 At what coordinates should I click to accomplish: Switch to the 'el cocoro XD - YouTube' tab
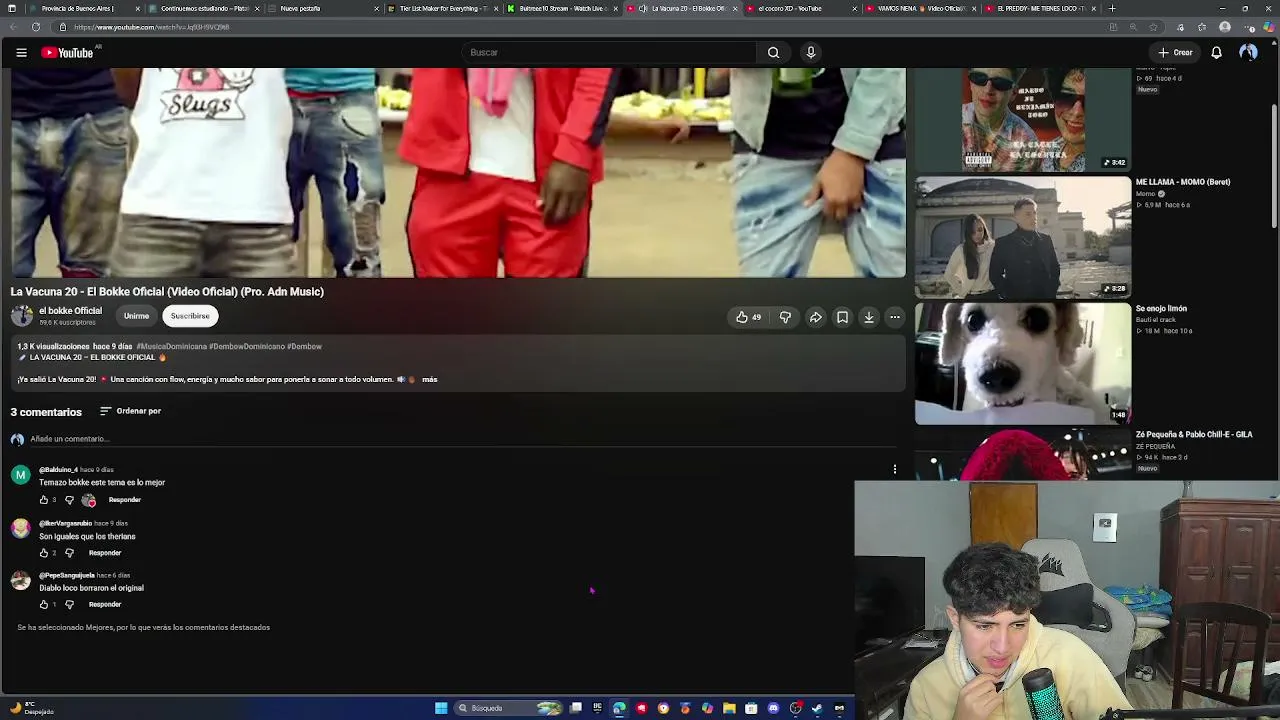point(801,9)
